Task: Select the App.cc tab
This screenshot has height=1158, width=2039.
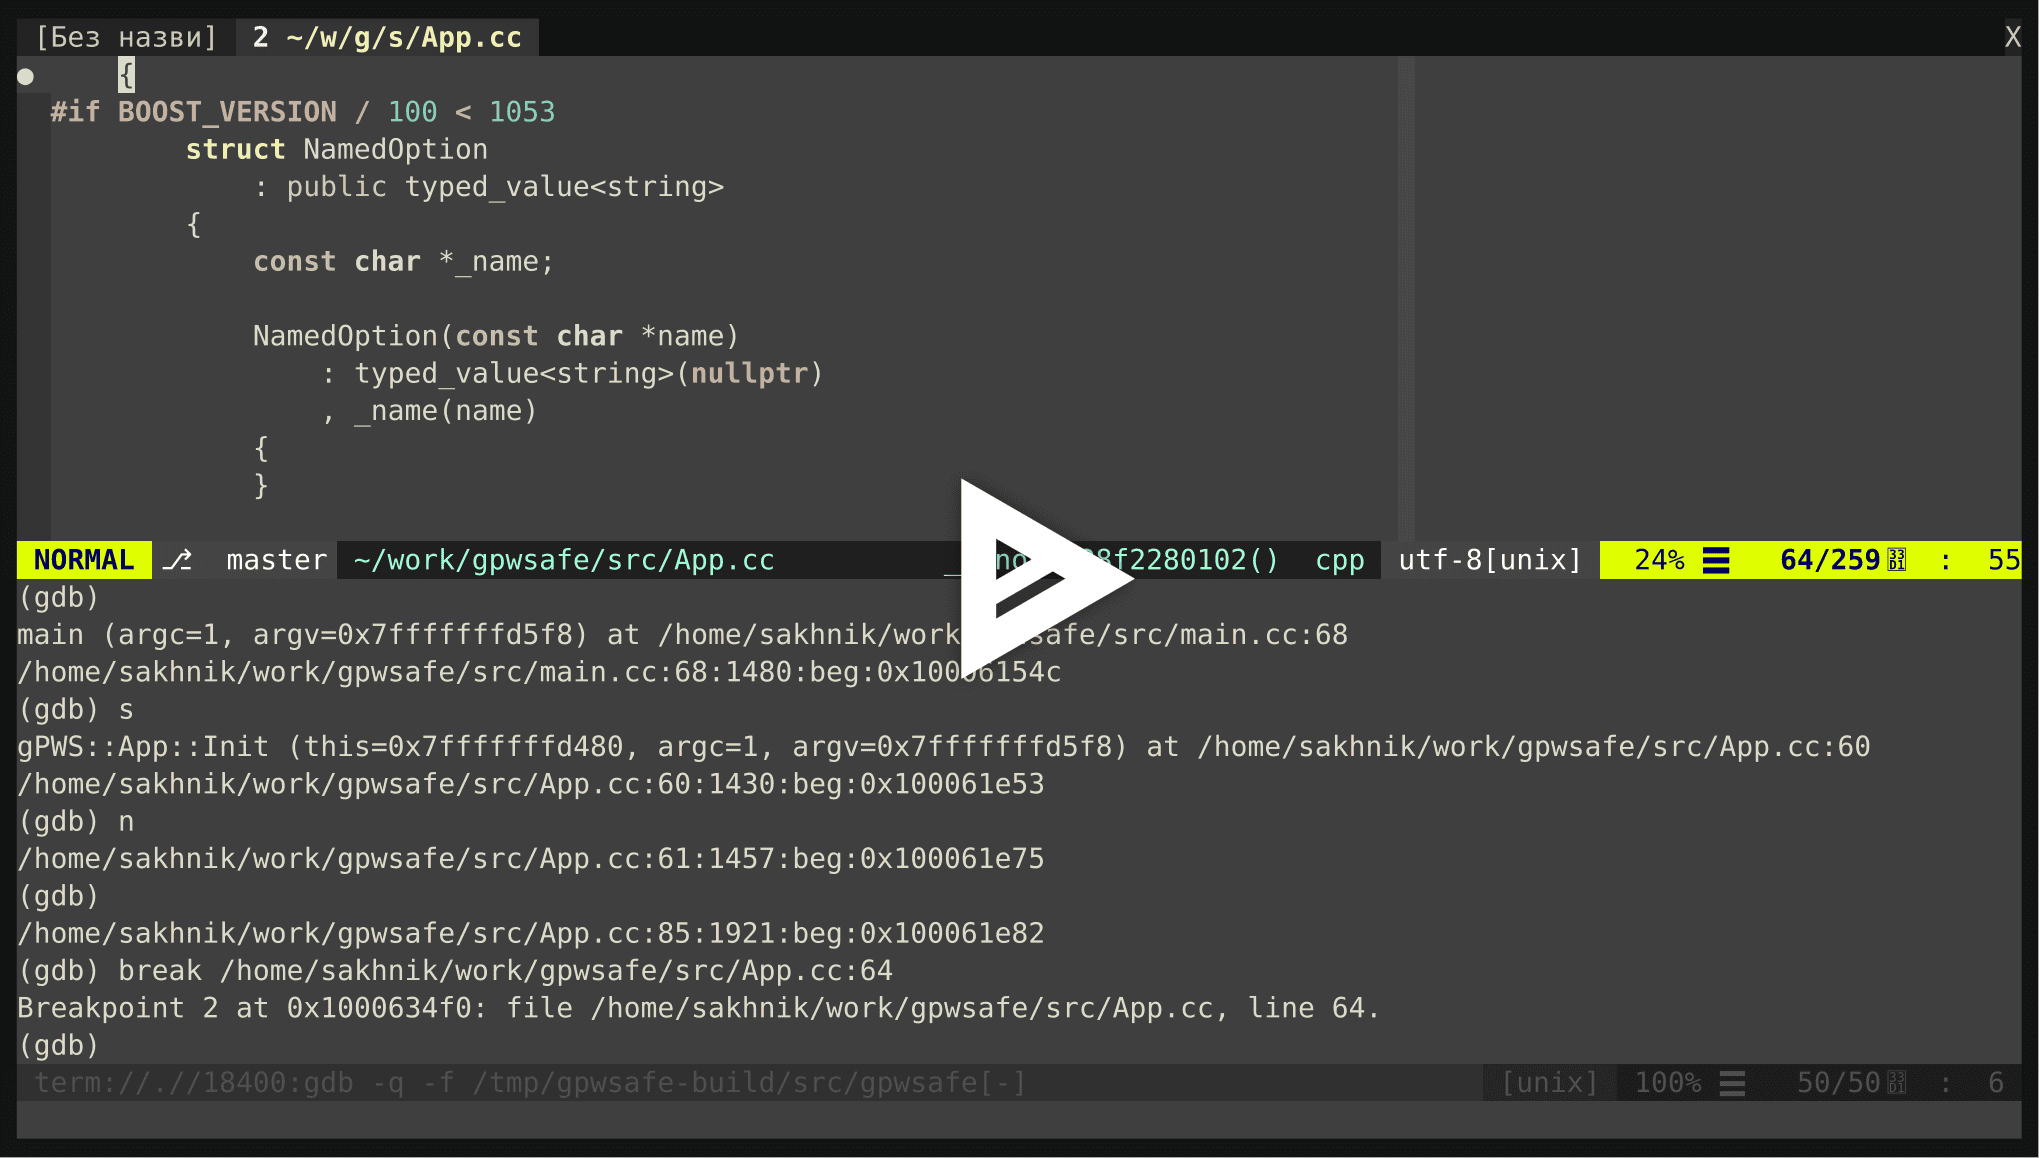Action: point(387,38)
